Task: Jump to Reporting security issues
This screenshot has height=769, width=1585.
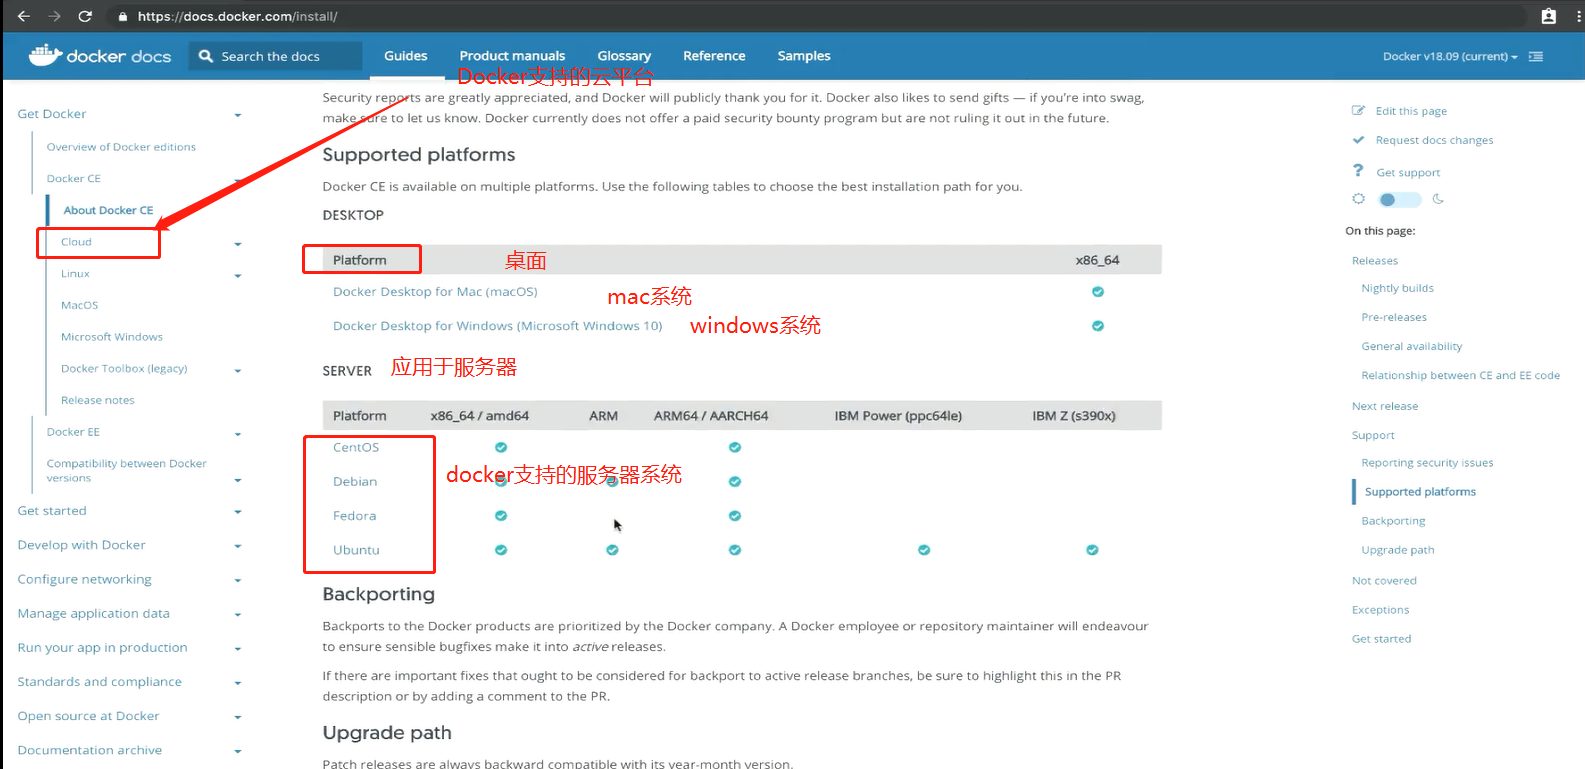Action: [1427, 463]
